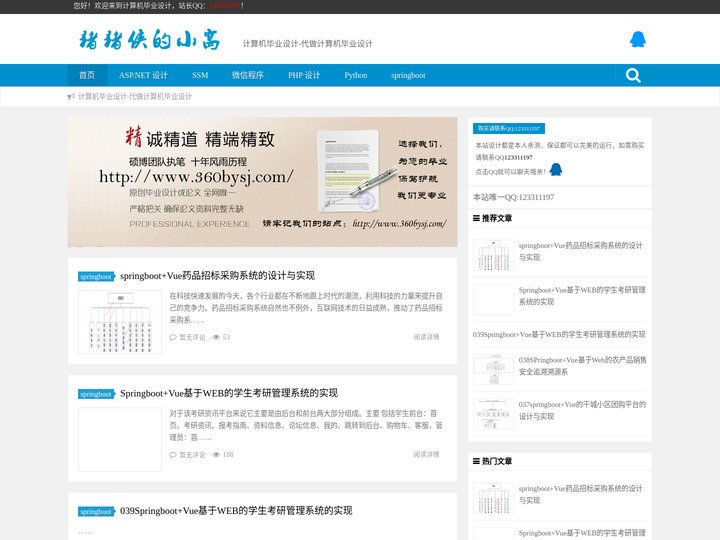Click the list icon beside 热门文章
Screen dimensions: 720x540
point(476,461)
